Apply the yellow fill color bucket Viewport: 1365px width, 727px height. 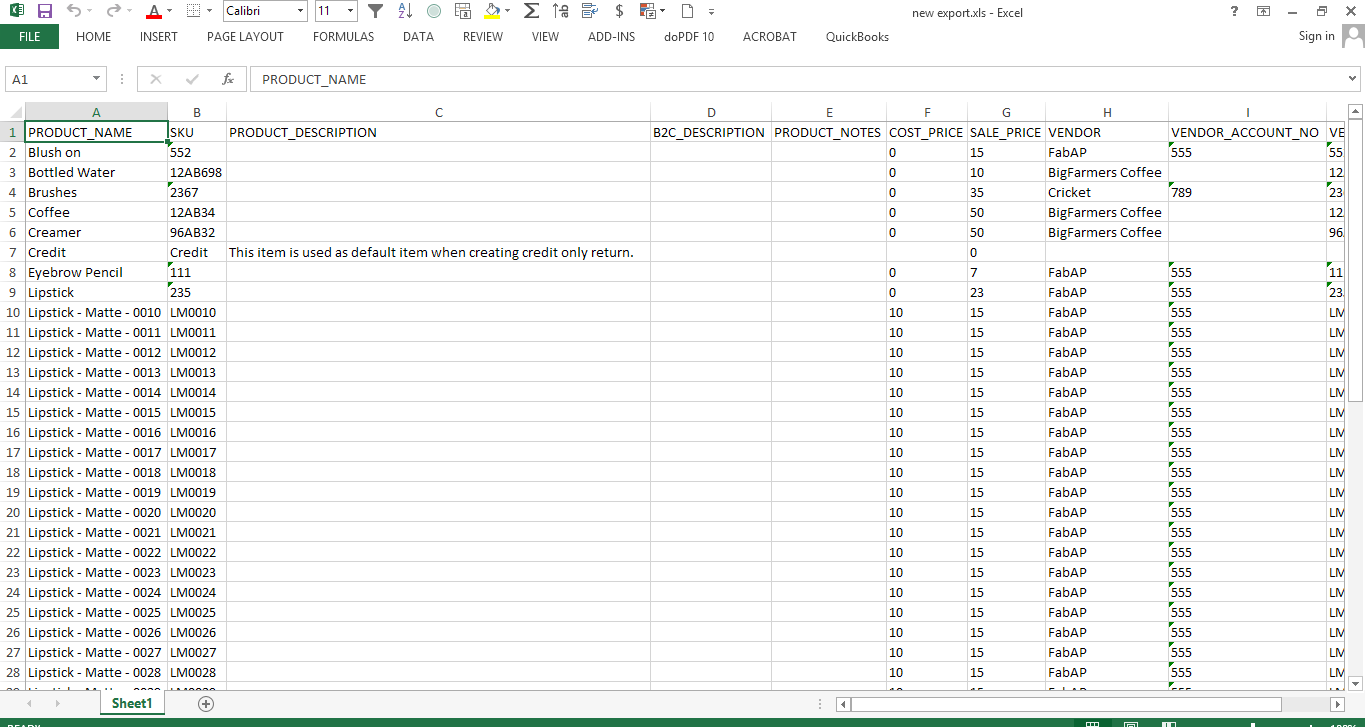click(490, 11)
